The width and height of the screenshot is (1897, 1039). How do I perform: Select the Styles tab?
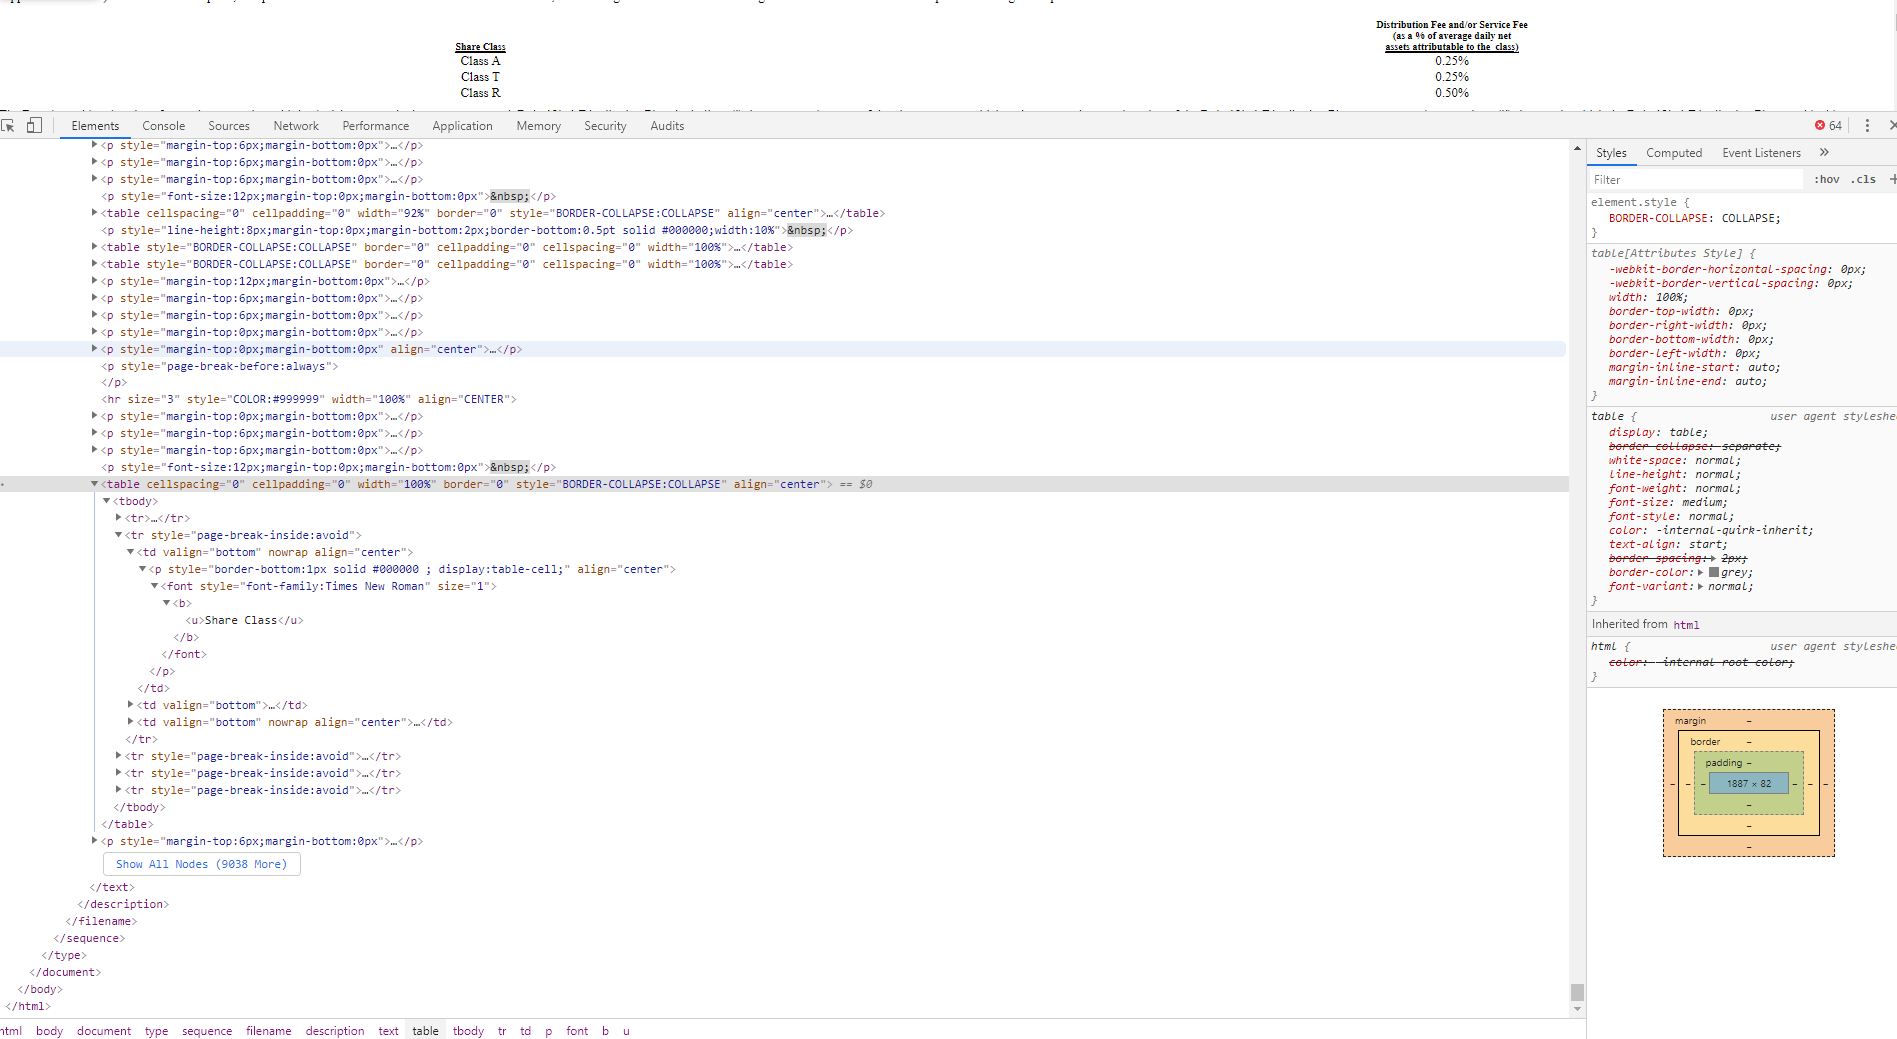click(1611, 153)
